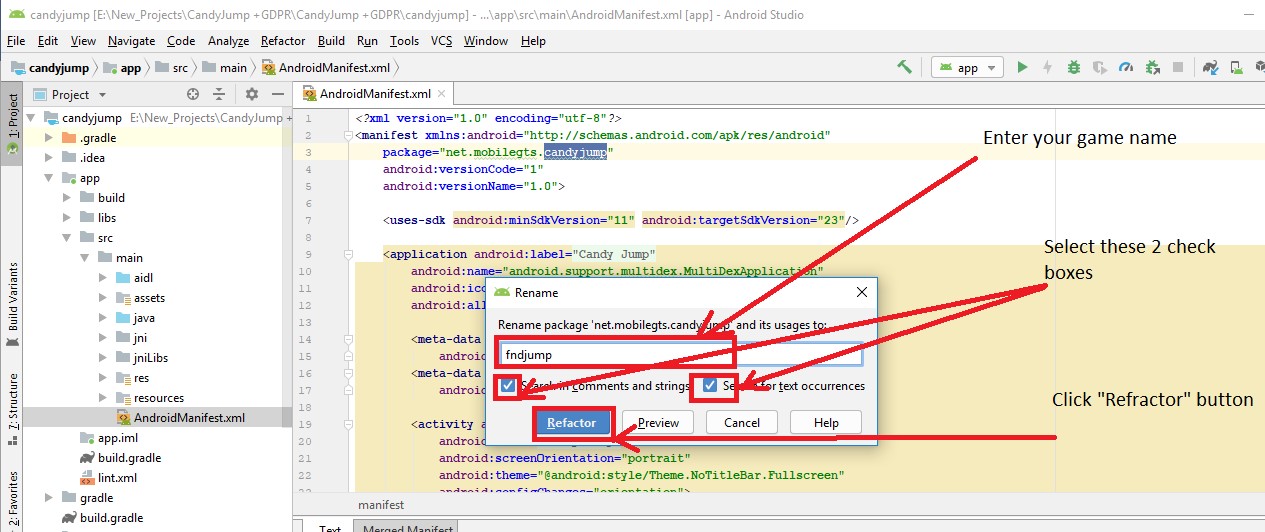The image size is (1265, 532).
Task: Open the VCS menu
Action: pyautogui.click(x=442, y=41)
